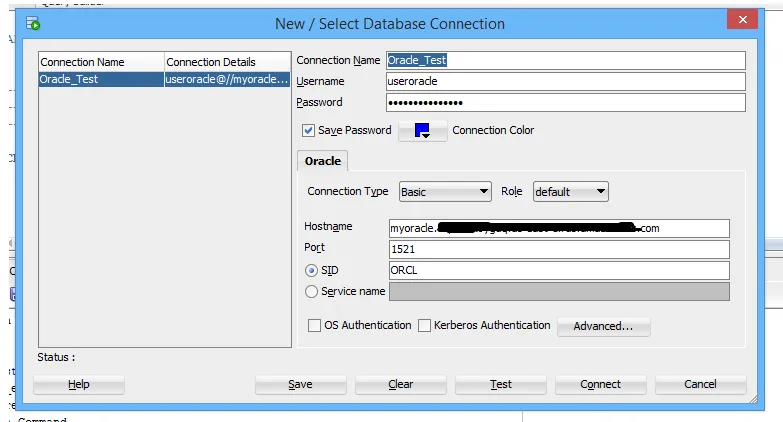The height and width of the screenshot is (422, 783).
Task: Click the Username input field
Action: coord(566,81)
